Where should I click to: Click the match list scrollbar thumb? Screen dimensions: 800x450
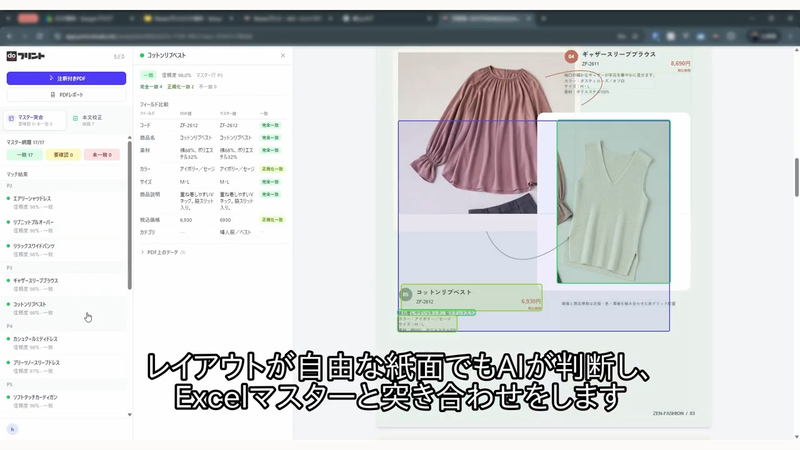(x=130, y=214)
